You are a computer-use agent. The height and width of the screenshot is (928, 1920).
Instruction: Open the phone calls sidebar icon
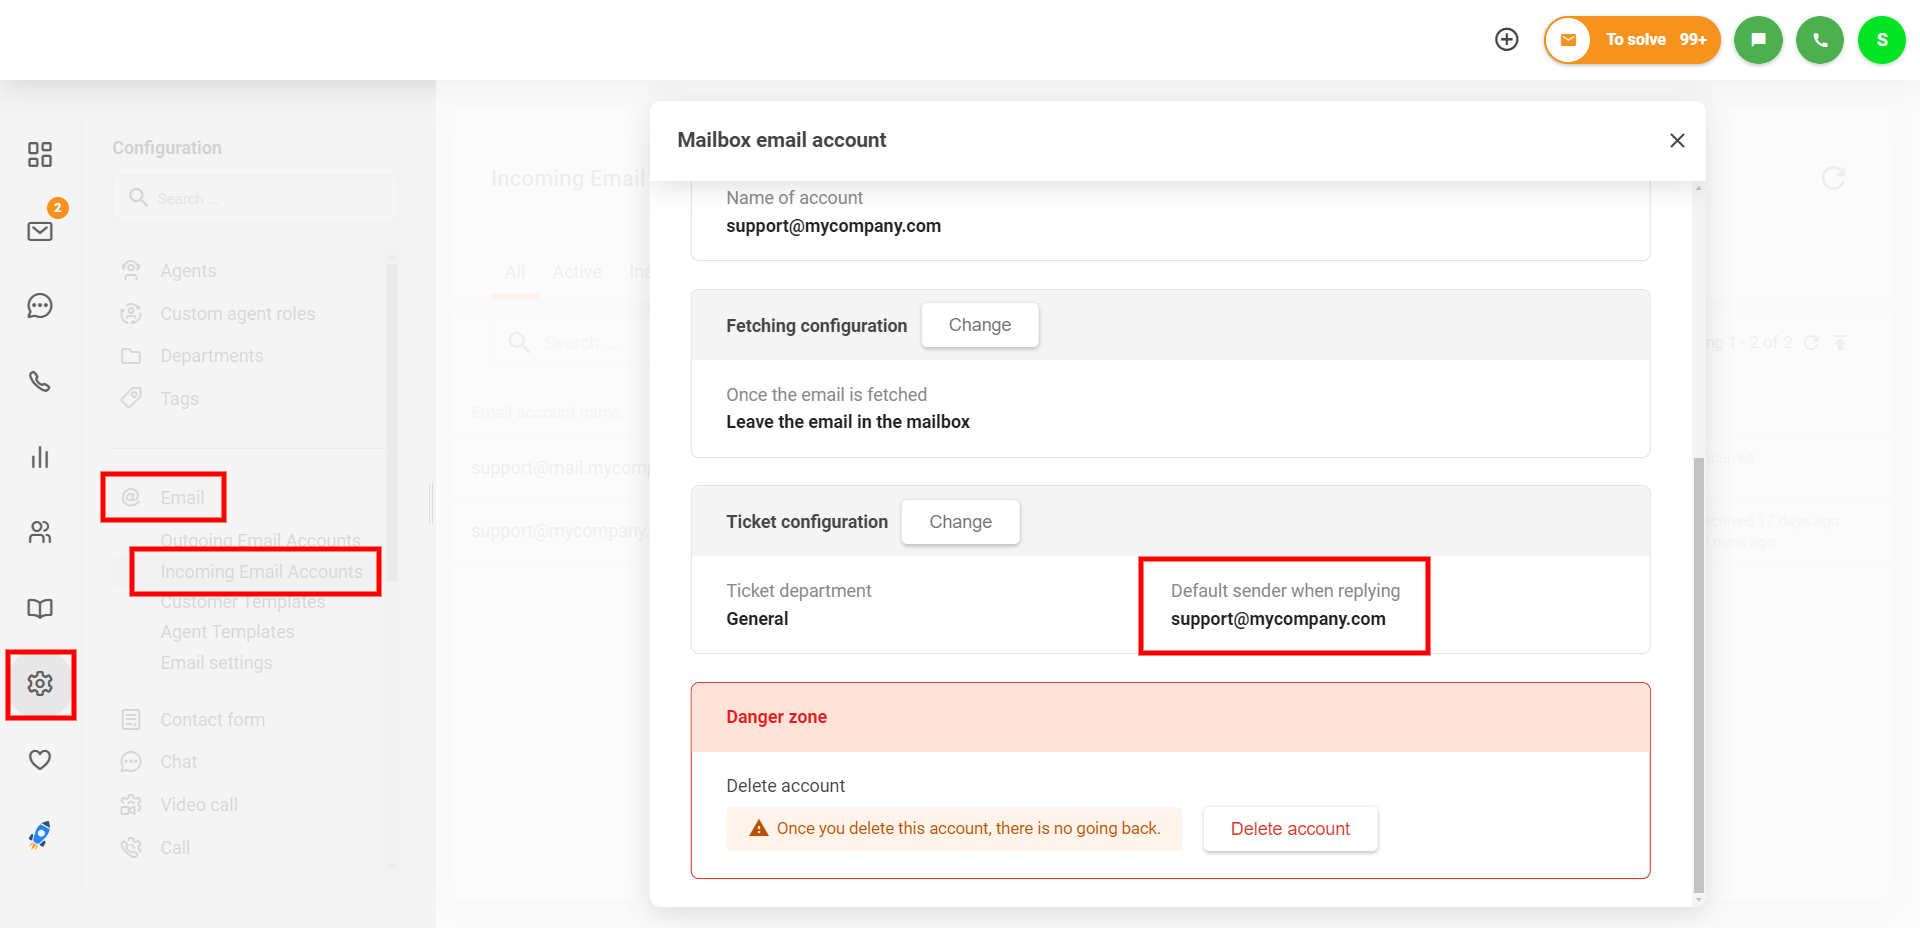pyautogui.click(x=40, y=381)
